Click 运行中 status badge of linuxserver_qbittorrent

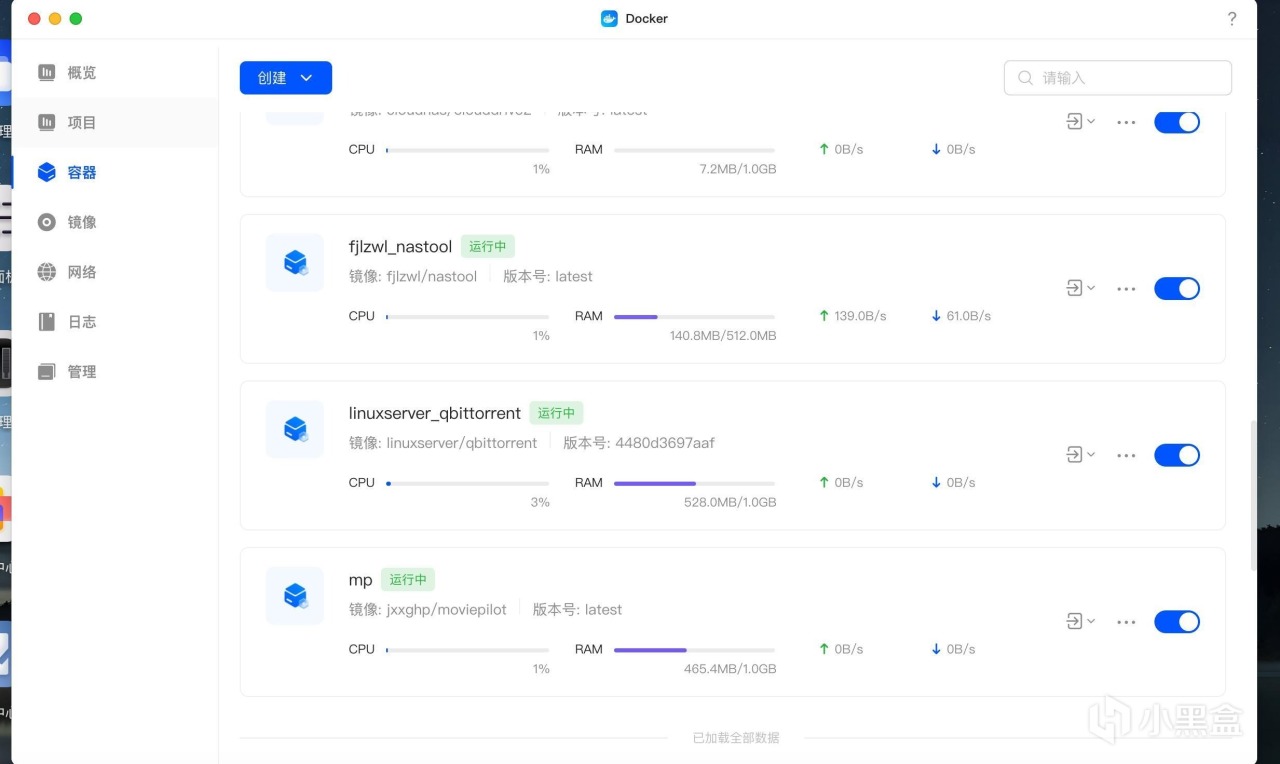tap(556, 413)
